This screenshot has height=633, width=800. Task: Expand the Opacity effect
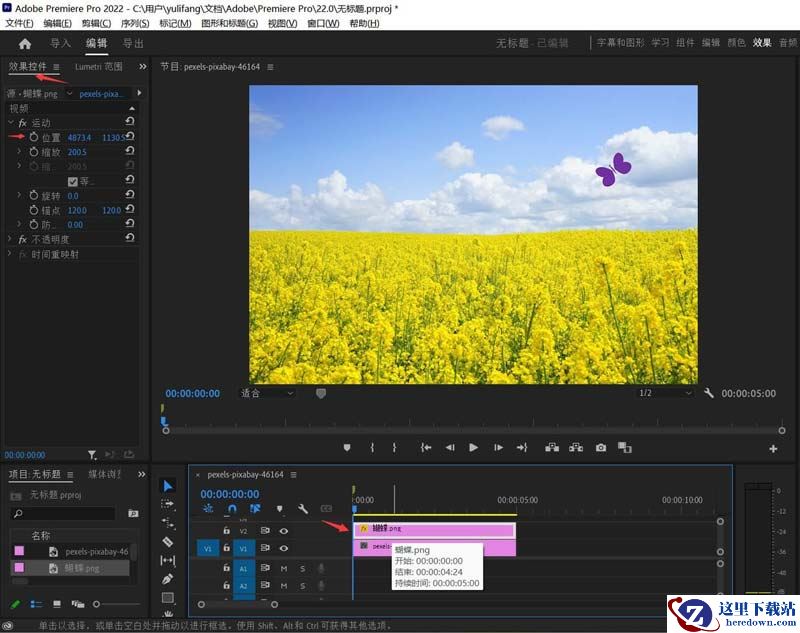10,238
